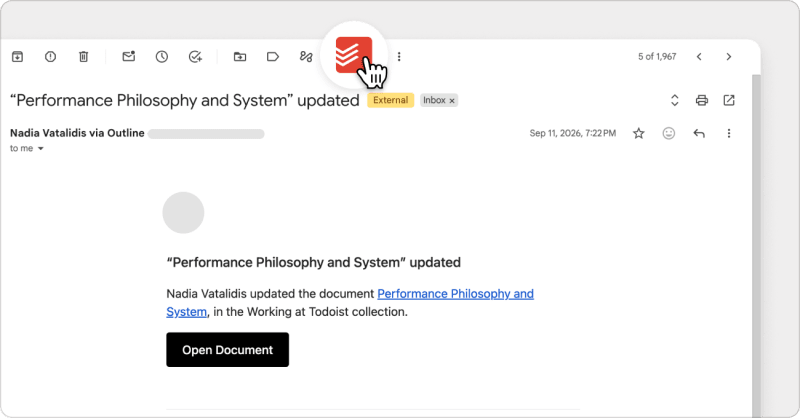Viewport: 800px width, 418px height.
Task: Archive this email
Action: (17, 57)
